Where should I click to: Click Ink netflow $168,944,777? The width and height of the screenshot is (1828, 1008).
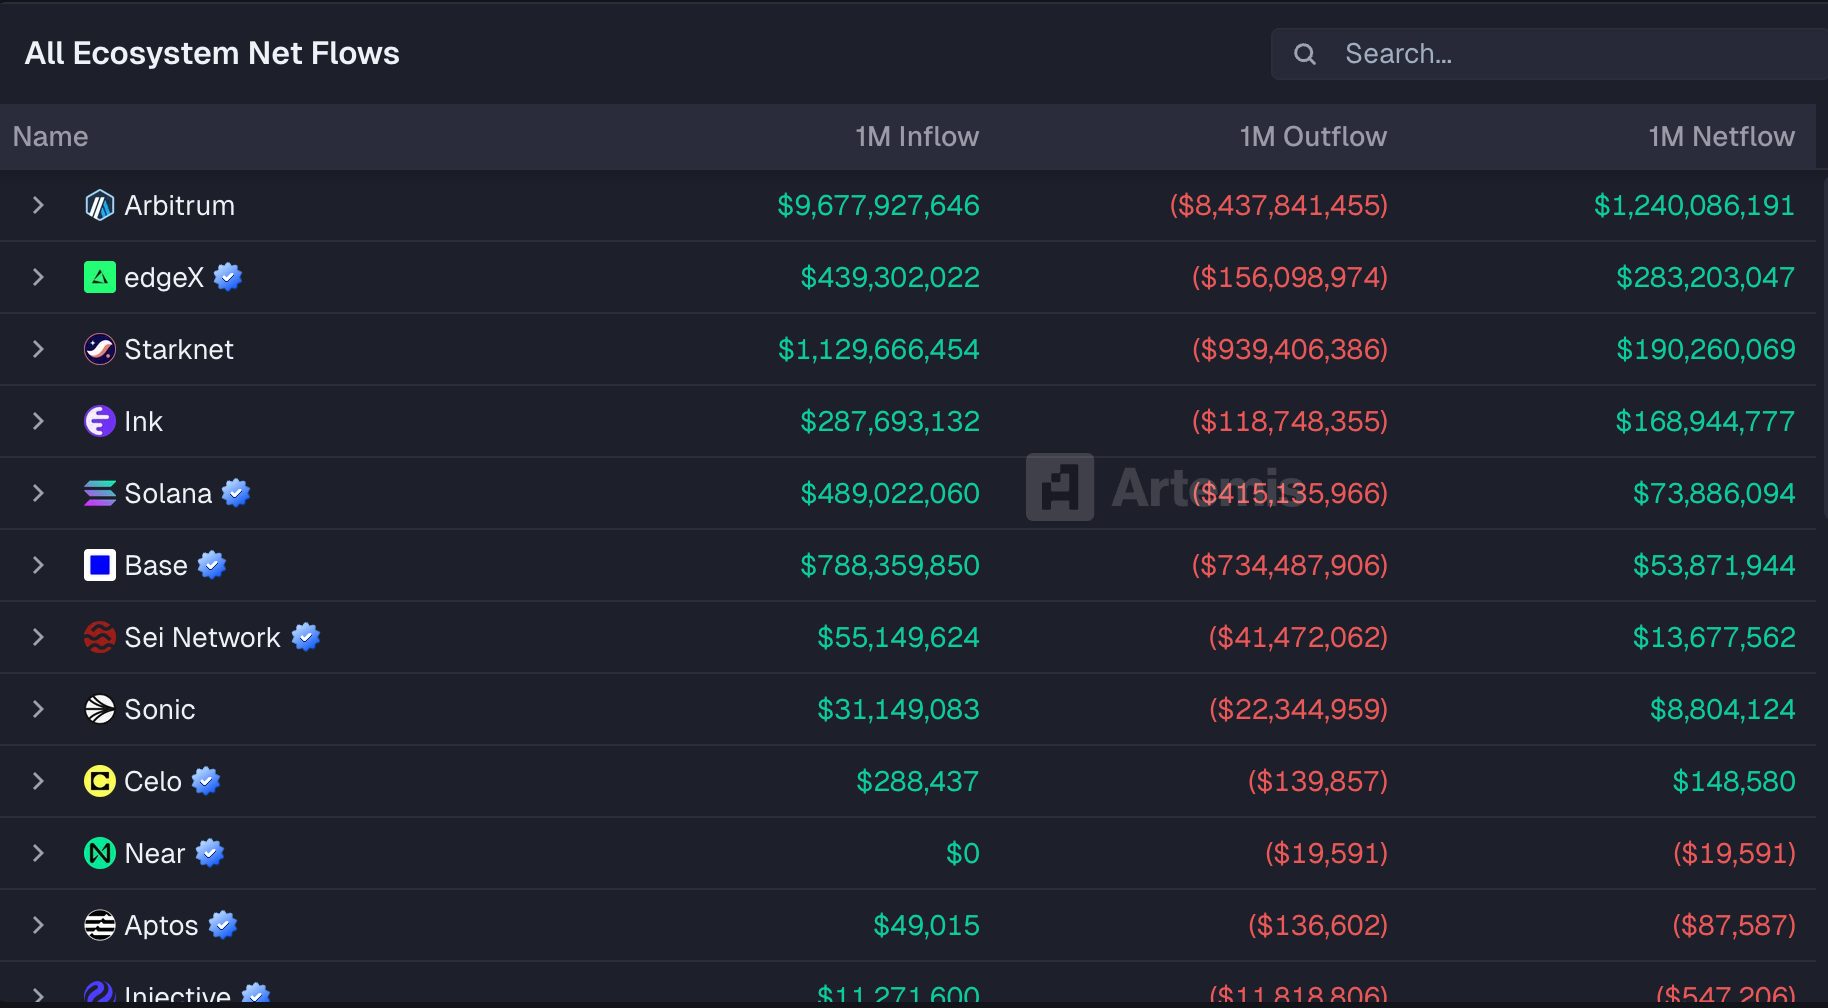click(1706, 422)
